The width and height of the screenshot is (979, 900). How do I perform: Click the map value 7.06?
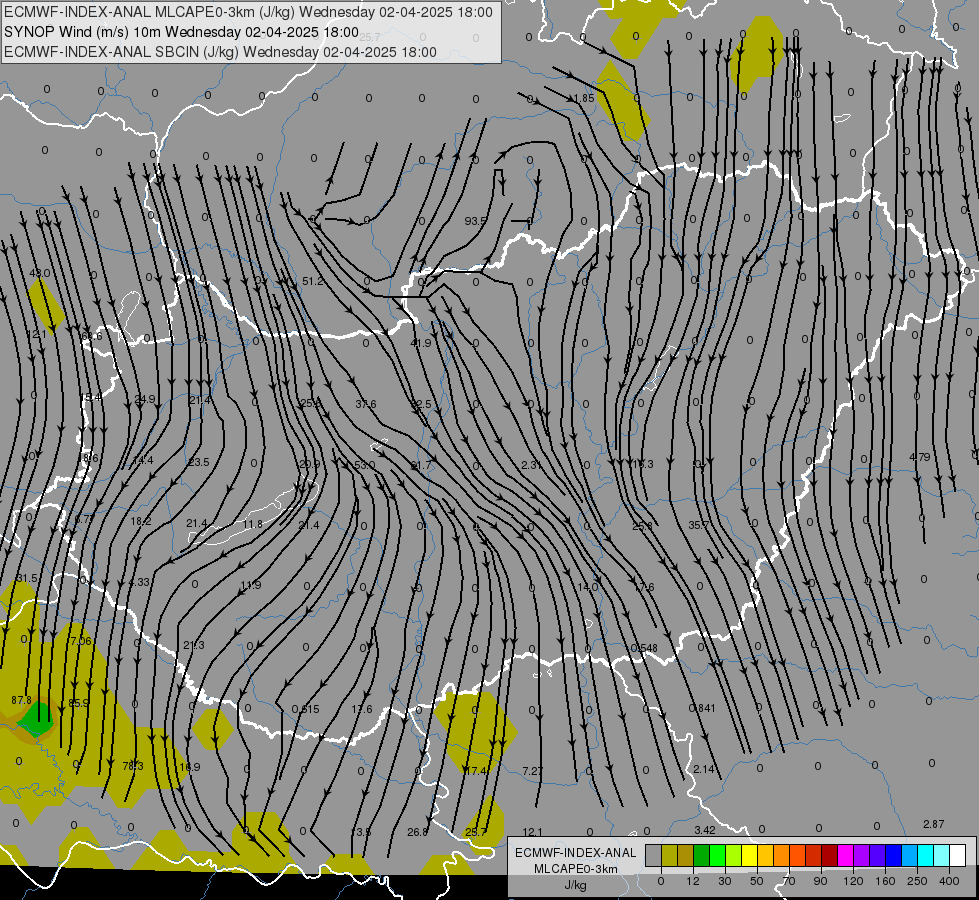pos(81,641)
